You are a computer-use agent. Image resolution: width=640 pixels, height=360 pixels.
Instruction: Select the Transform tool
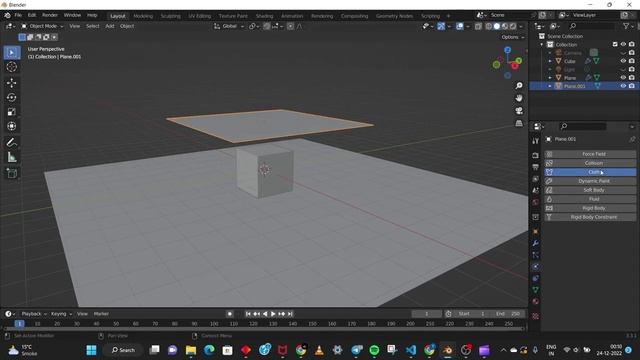12,126
